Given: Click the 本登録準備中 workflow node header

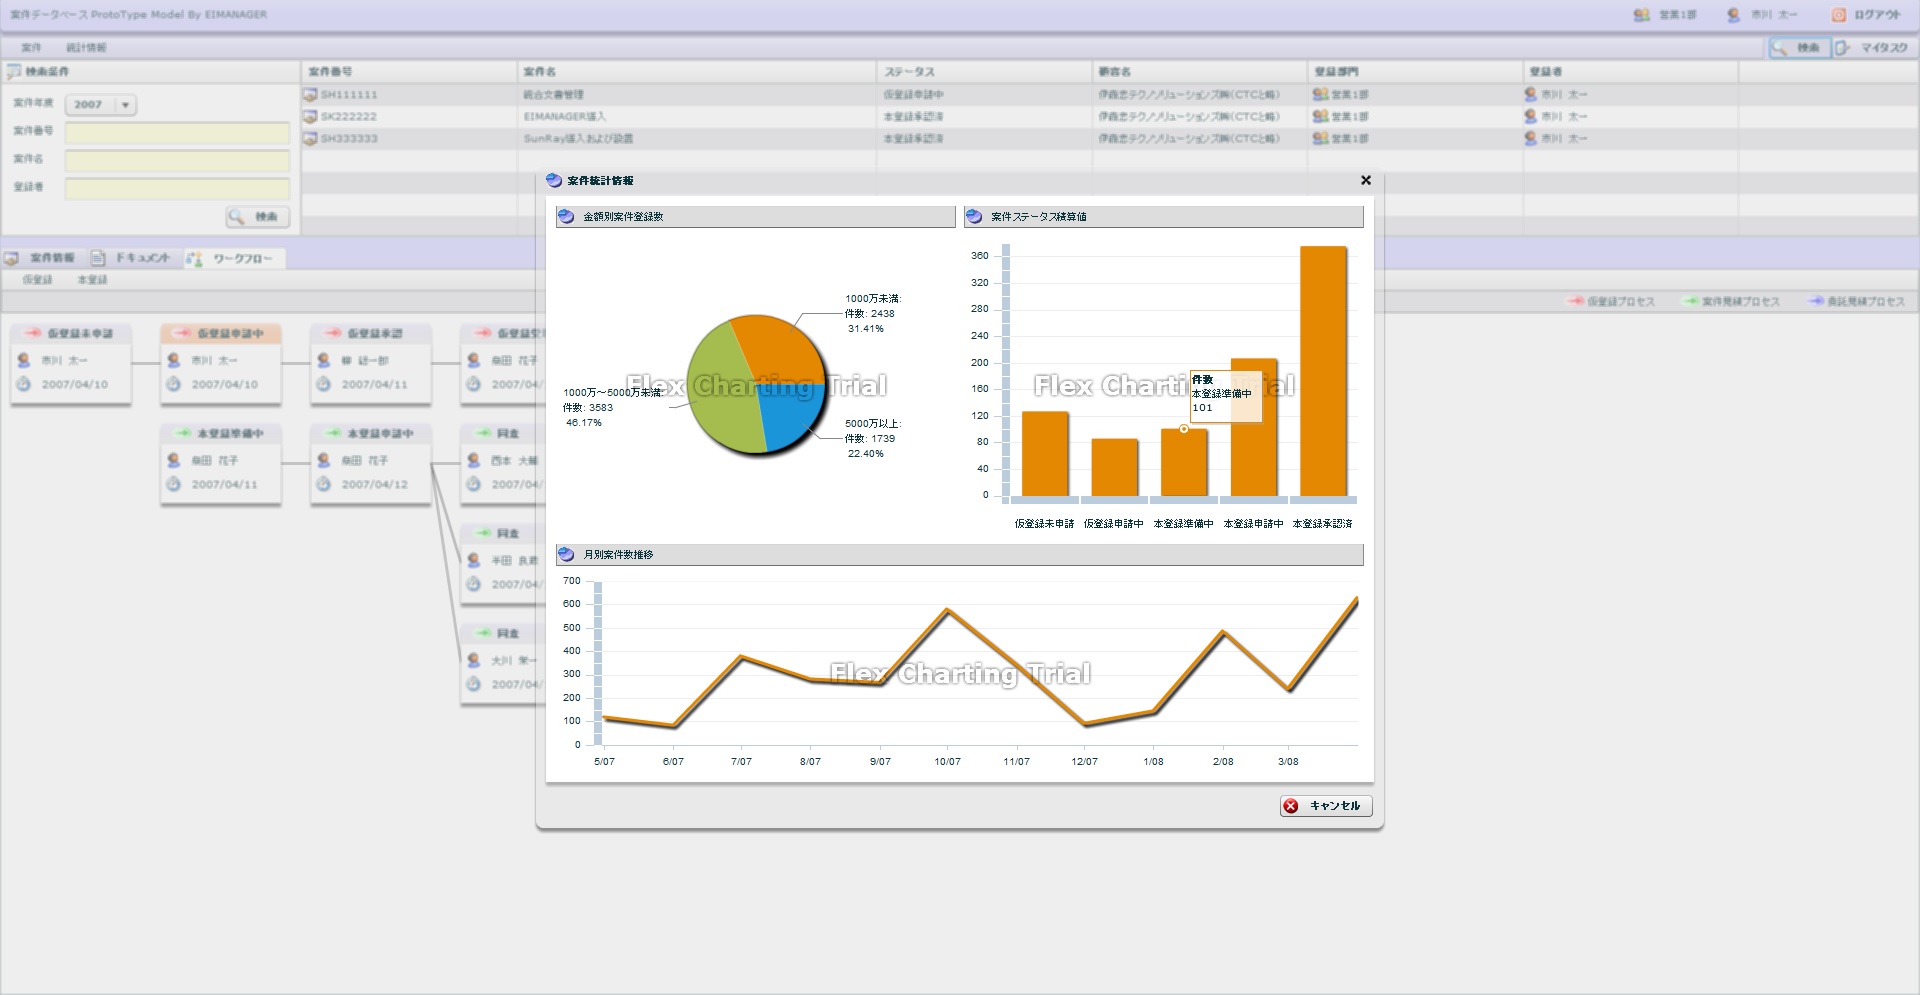Looking at the screenshot, I should pos(220,433).
